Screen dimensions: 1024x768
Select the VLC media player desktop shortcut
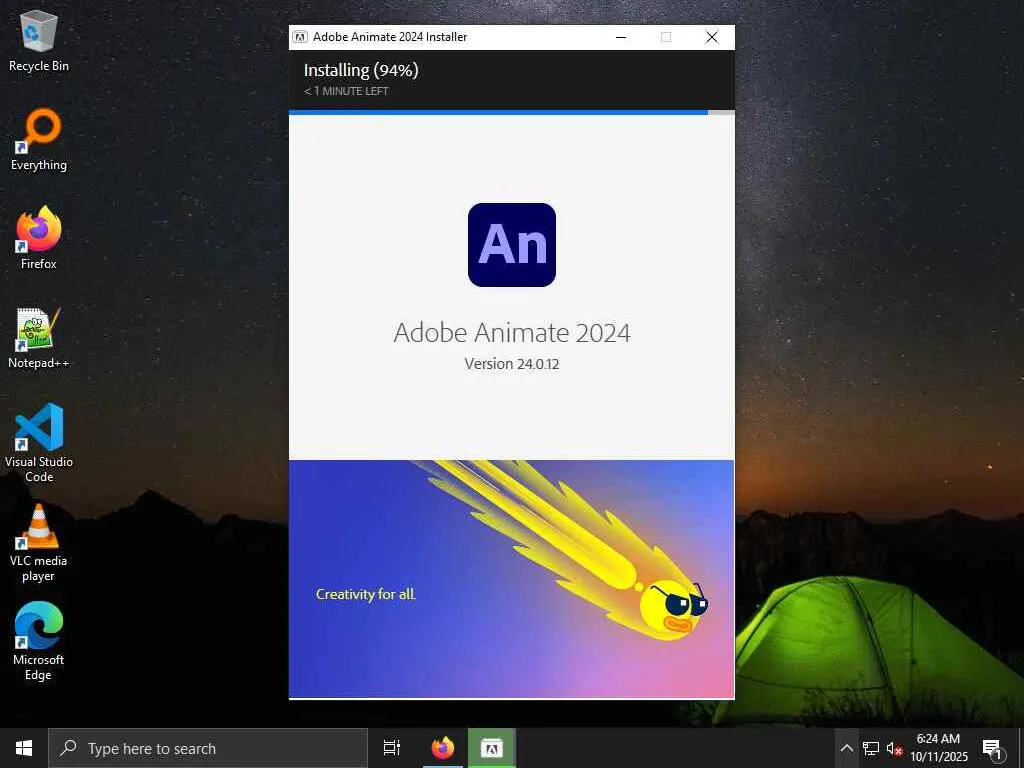coord(39,543)
